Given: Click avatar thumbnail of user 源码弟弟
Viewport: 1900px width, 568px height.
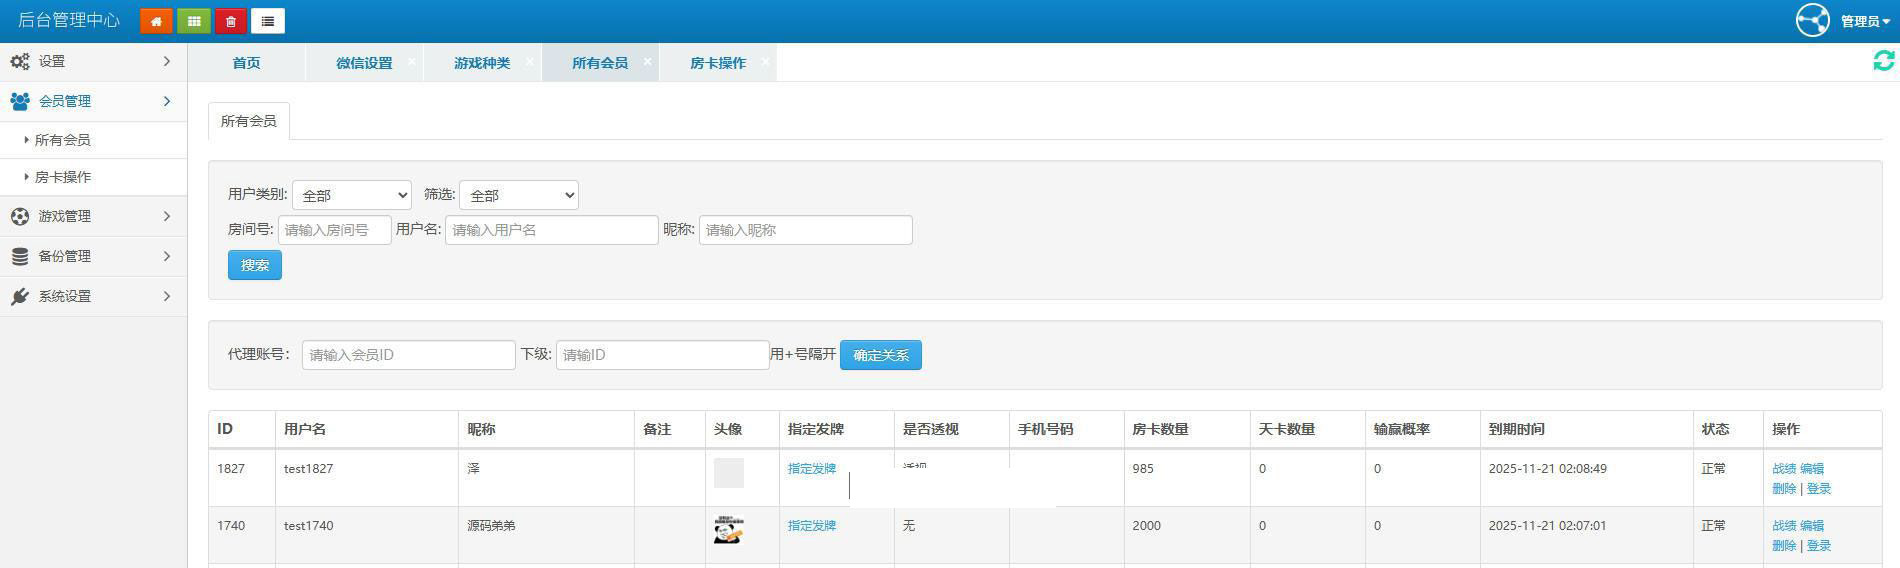Looking at the screenshot, I should 729,530.
